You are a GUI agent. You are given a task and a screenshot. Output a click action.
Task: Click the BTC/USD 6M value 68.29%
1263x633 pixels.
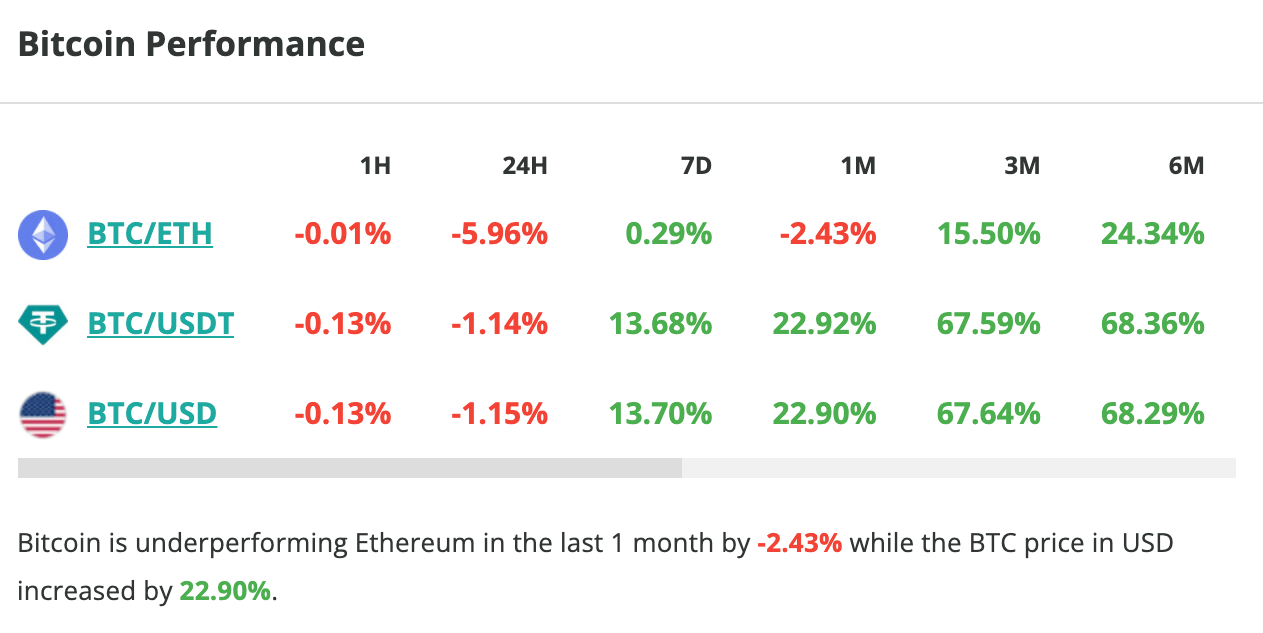[1152, 414]
